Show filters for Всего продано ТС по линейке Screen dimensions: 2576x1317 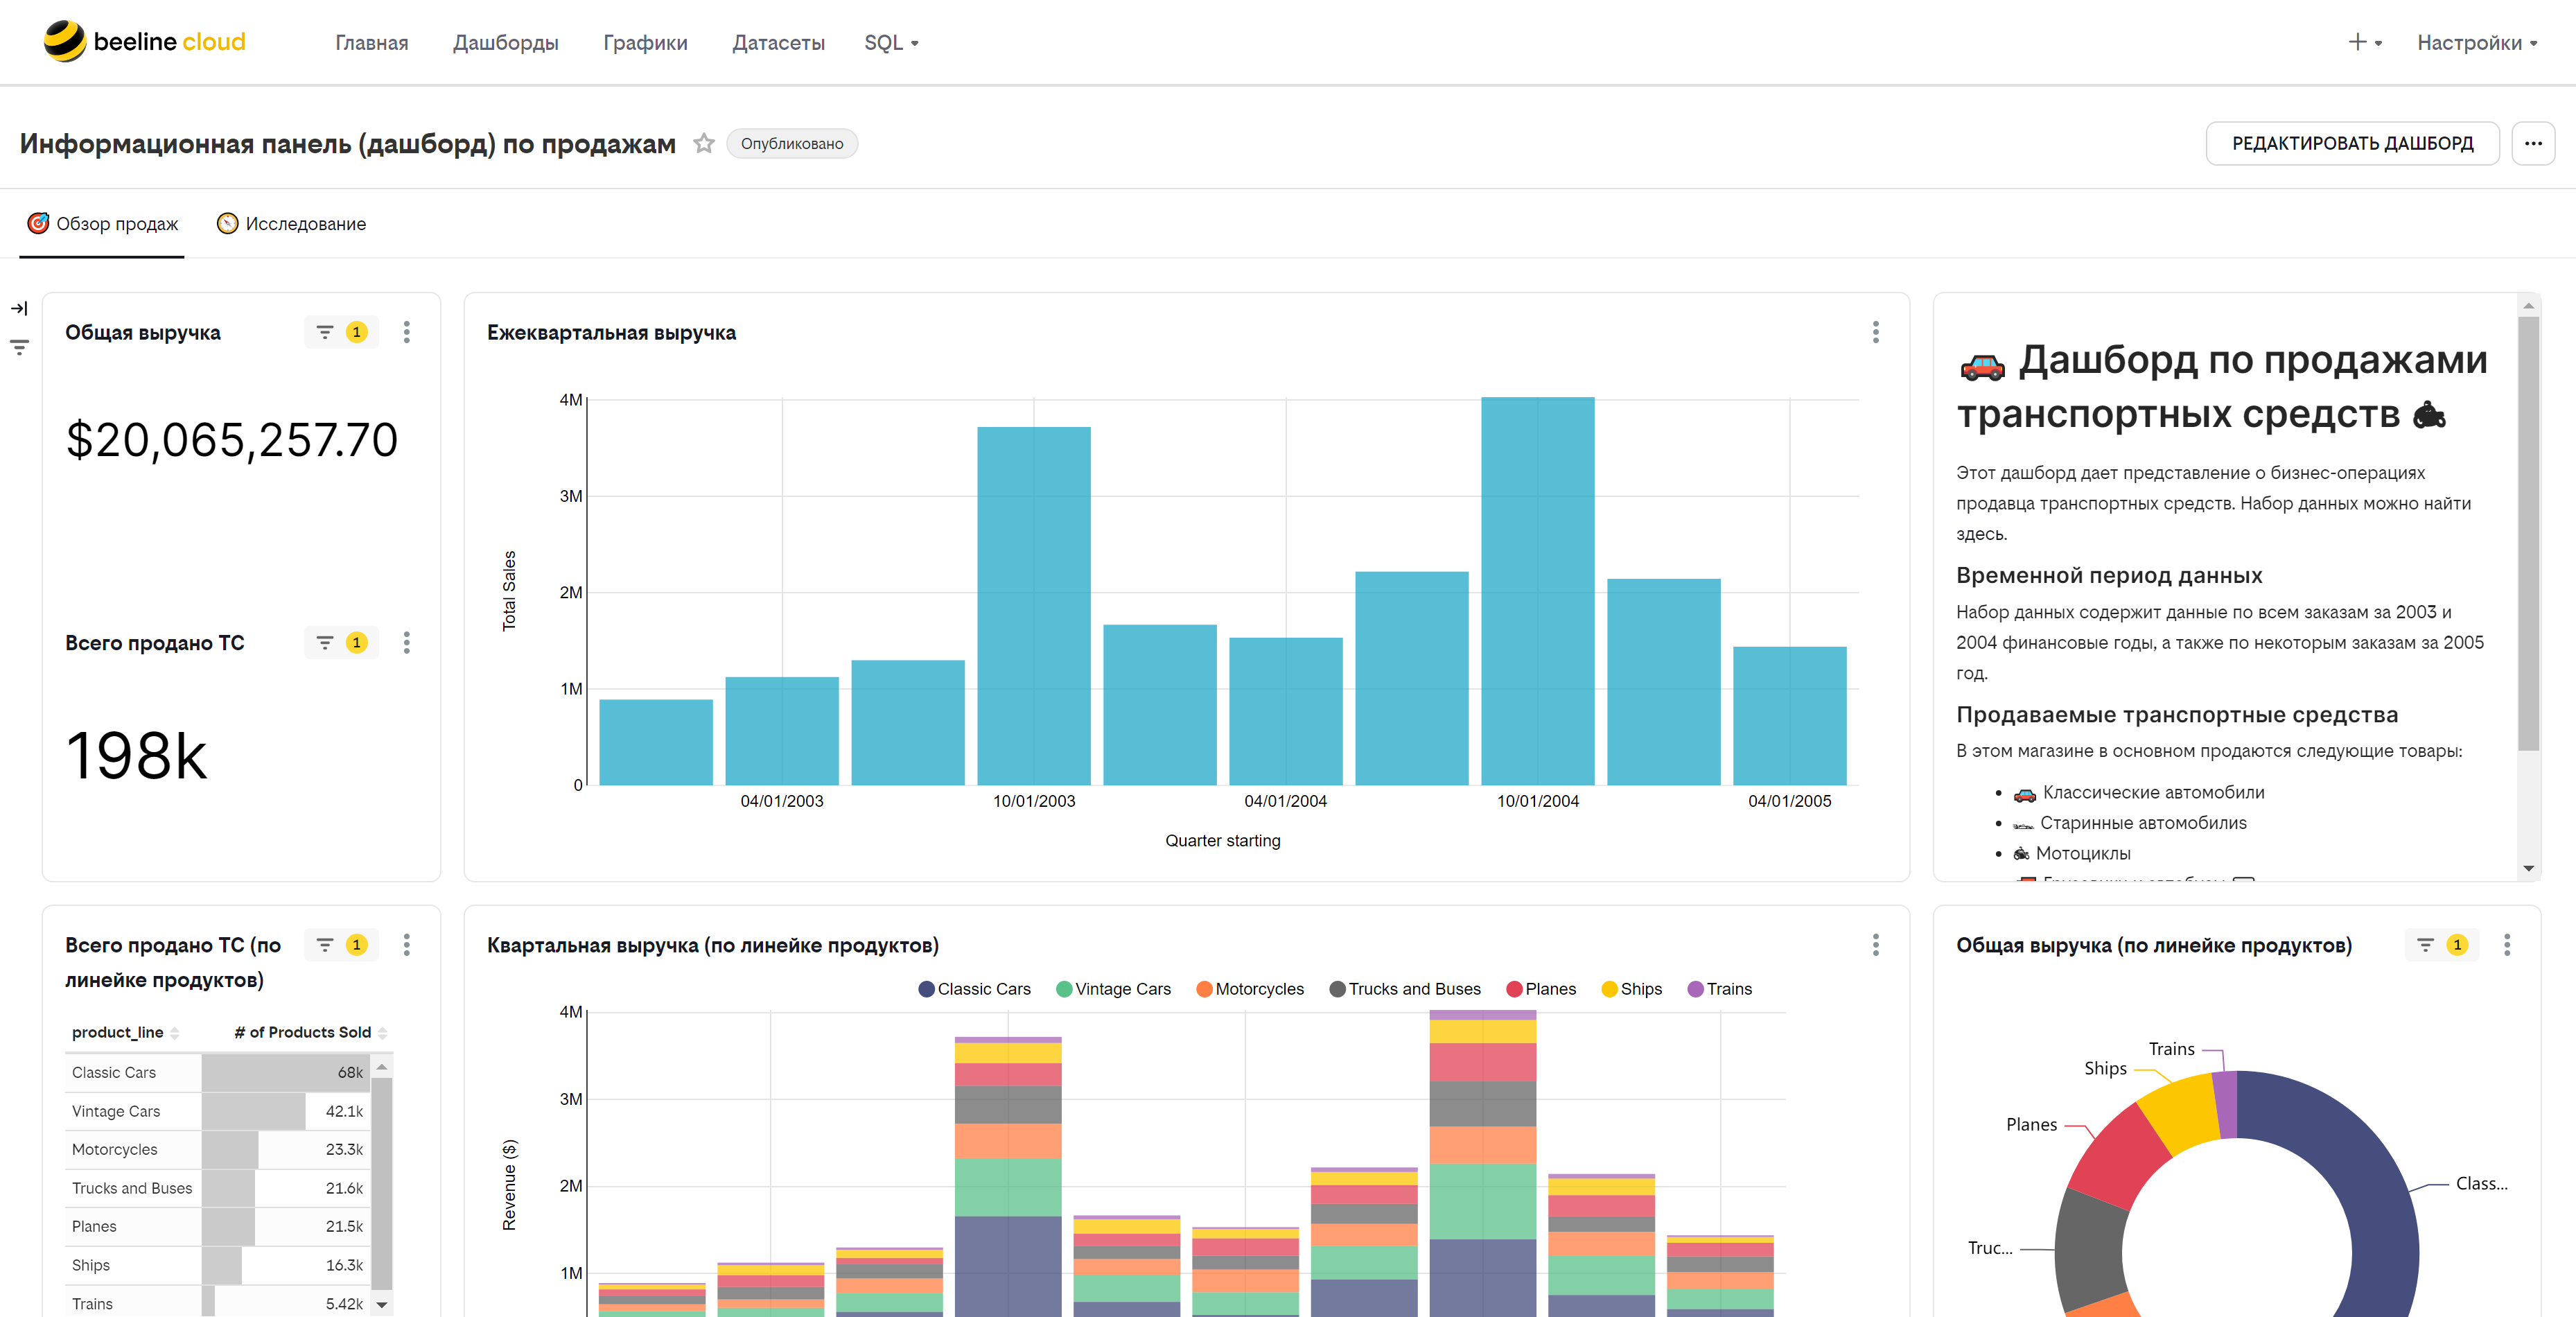click(342, 945)
